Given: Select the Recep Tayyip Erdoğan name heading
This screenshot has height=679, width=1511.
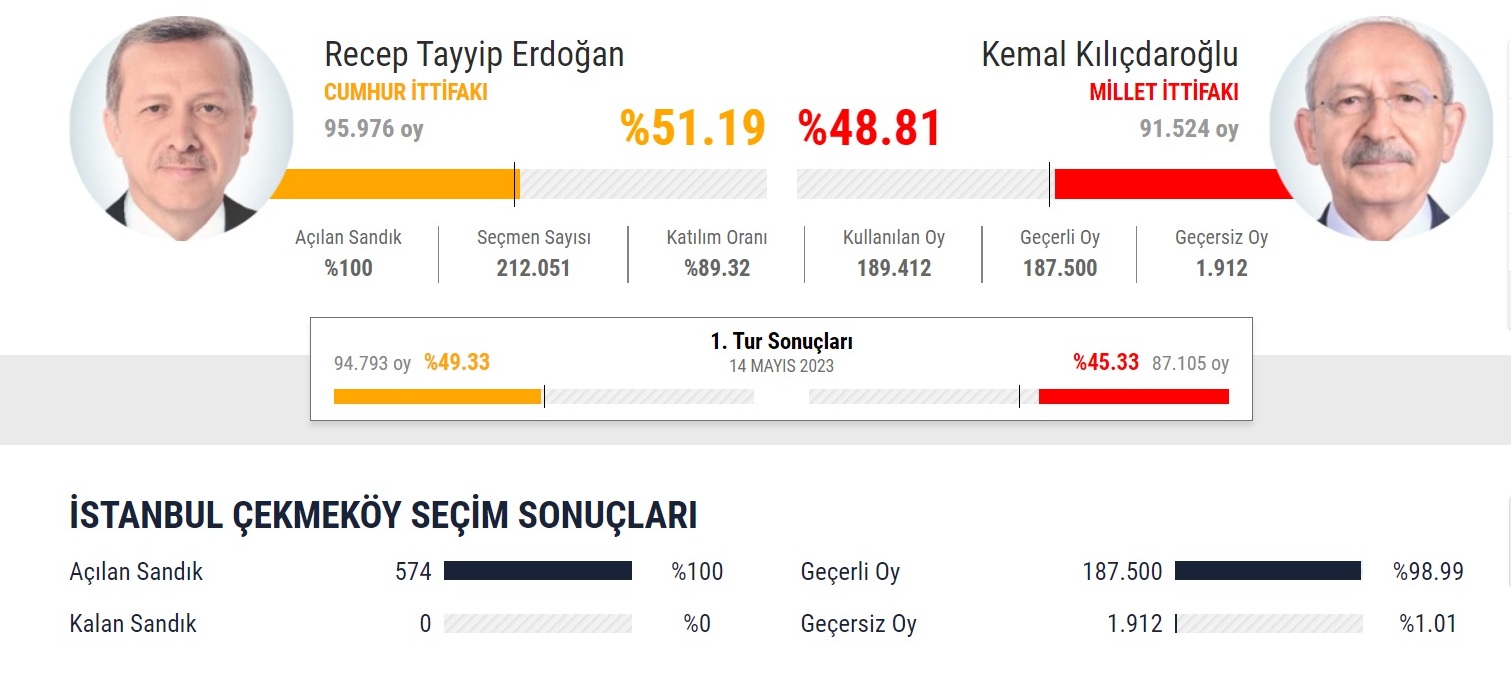Looking at the screenshot, I should click(474, 54).
